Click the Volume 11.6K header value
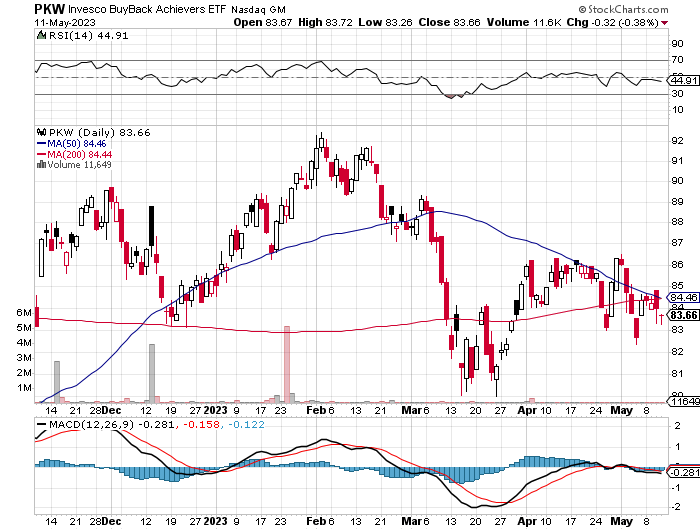This screenshot has width=700, height=530. [x=524, y=22]
